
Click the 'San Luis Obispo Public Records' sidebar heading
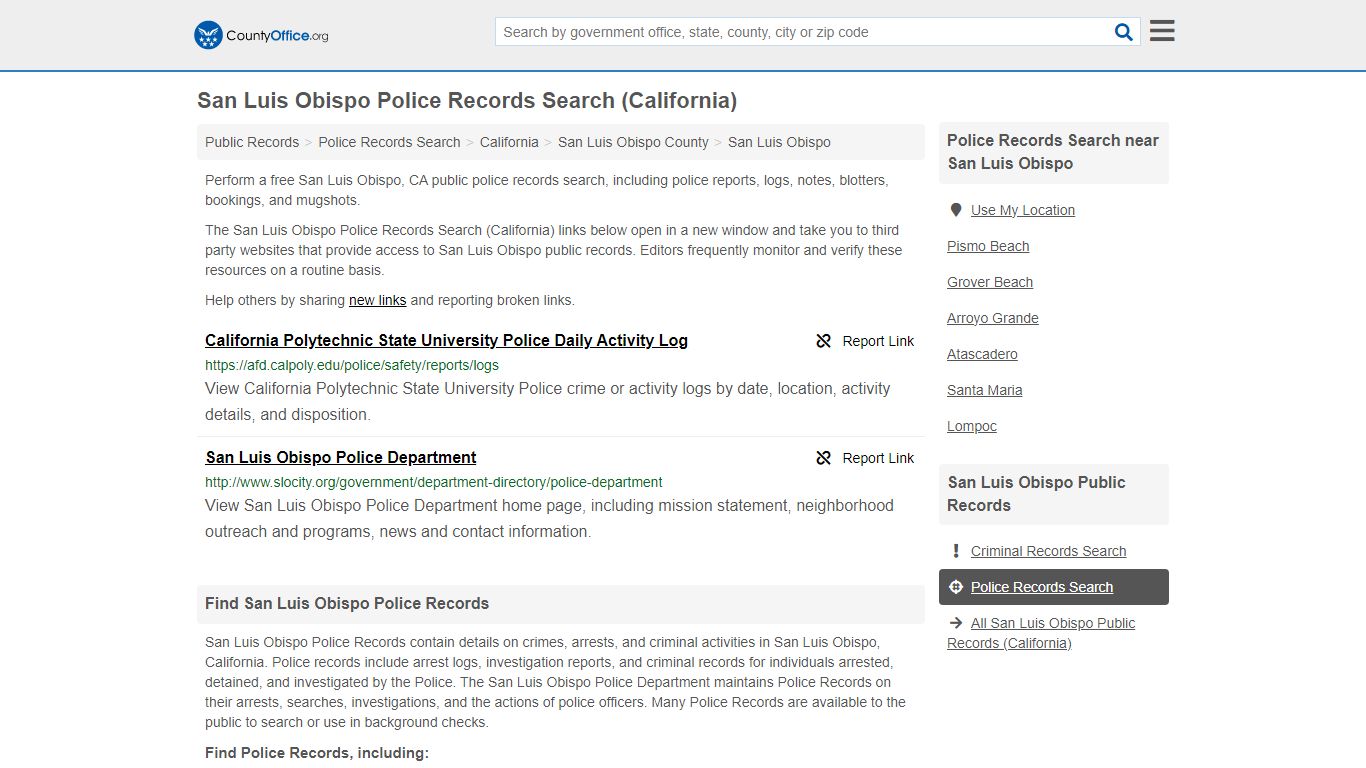(1036, 494)
